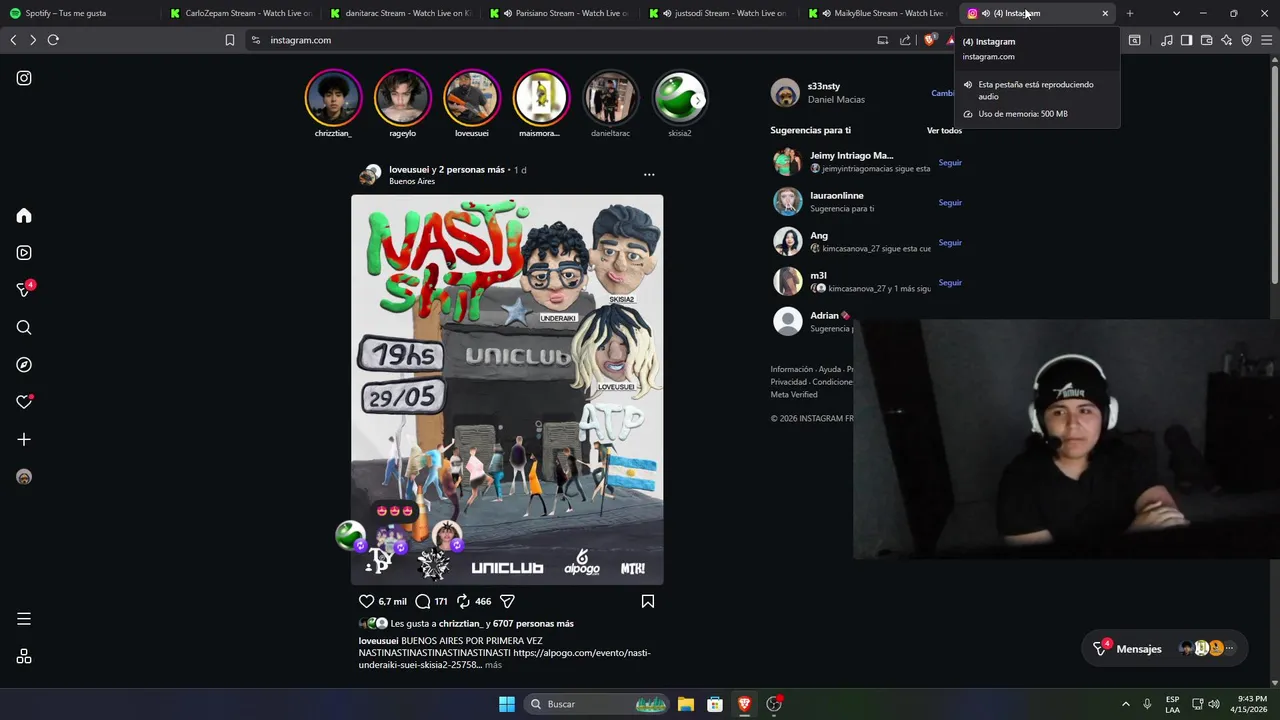Follow Ang with Seguir
The image size is (1280, 720).
tap(950, 242)
